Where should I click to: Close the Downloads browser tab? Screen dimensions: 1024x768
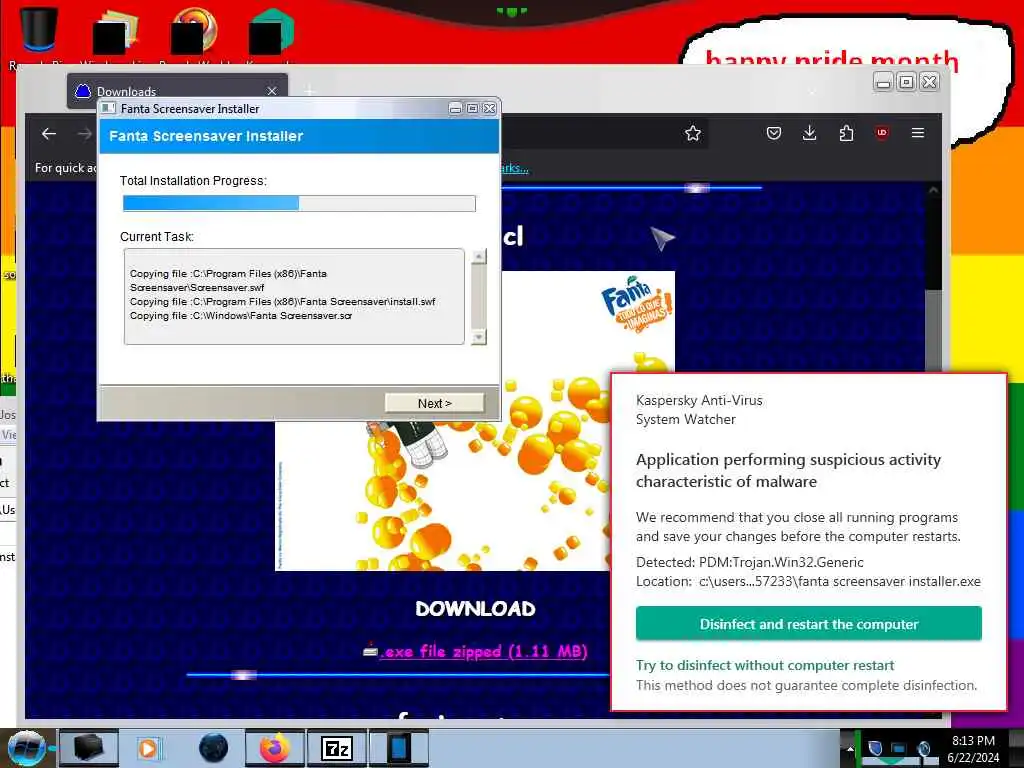click(272, 91)
